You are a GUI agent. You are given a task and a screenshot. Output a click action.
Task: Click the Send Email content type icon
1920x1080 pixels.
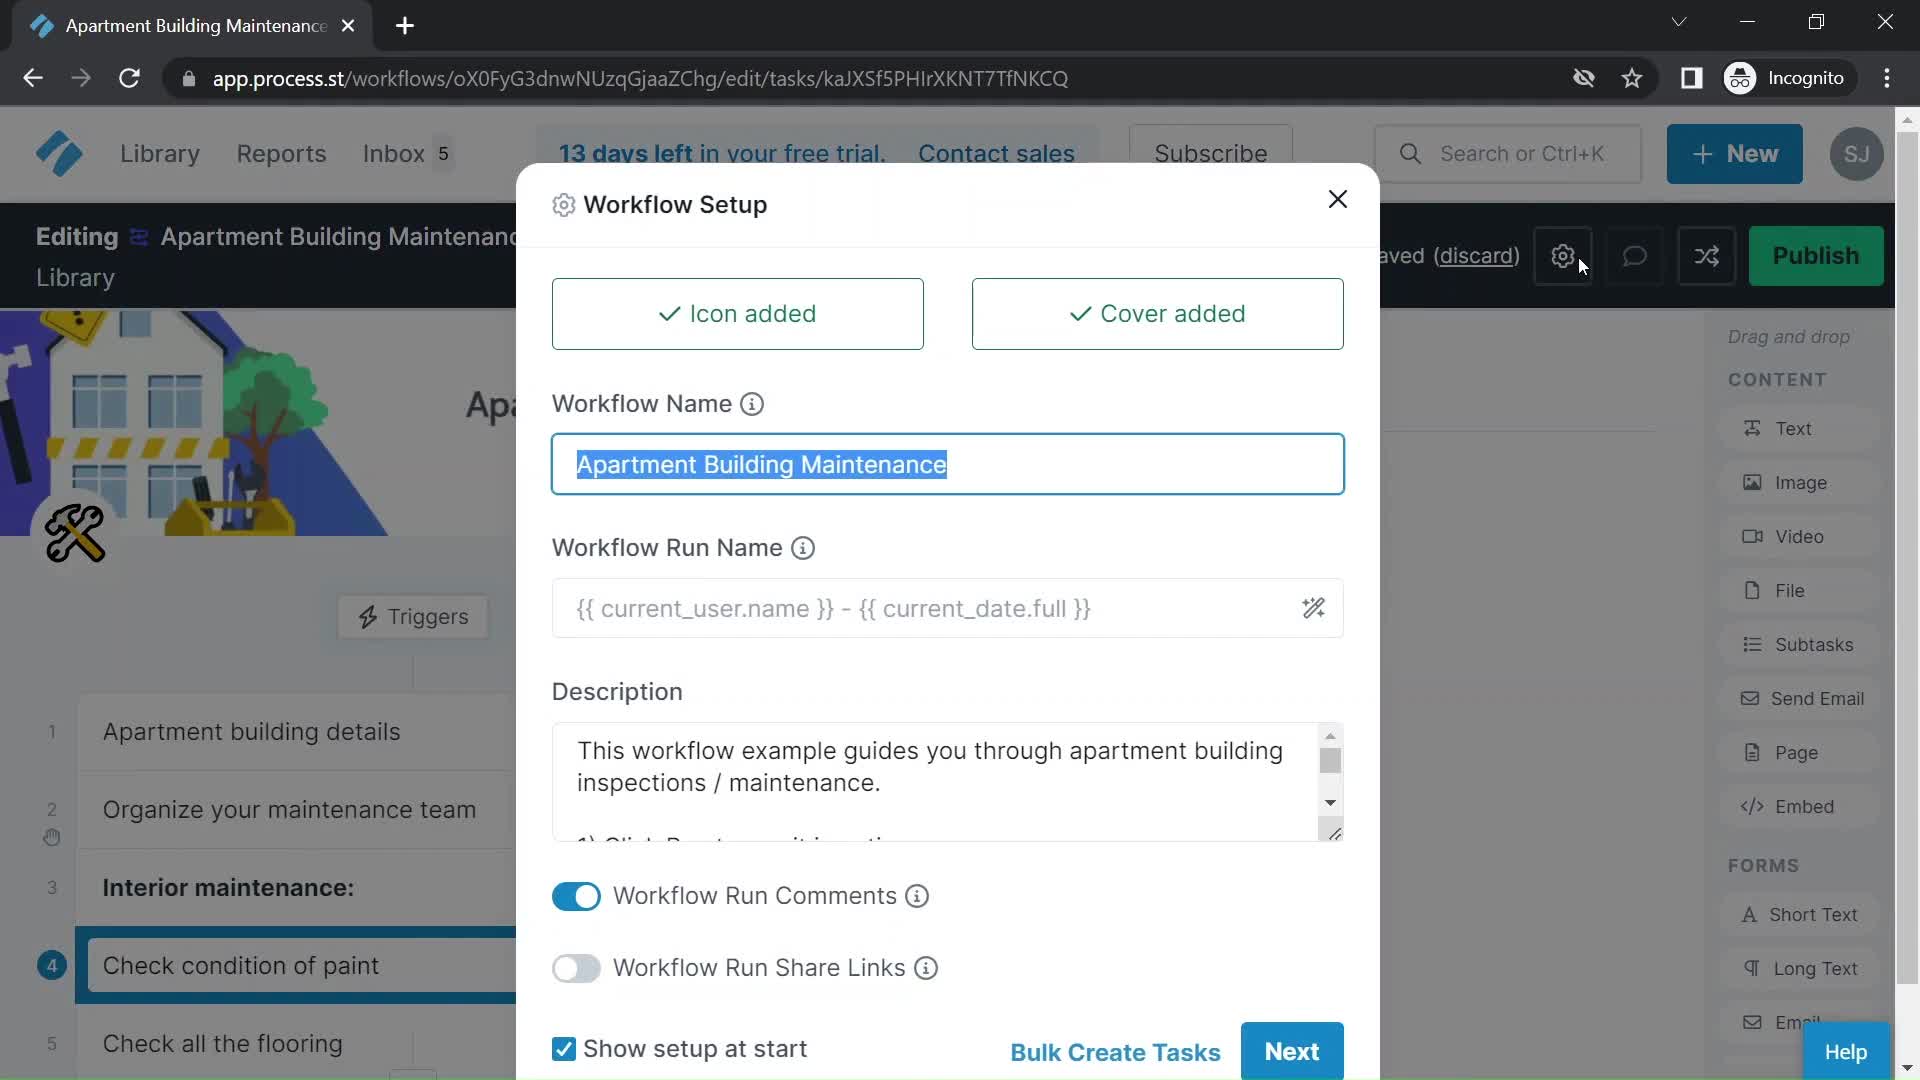[1750, 699]
